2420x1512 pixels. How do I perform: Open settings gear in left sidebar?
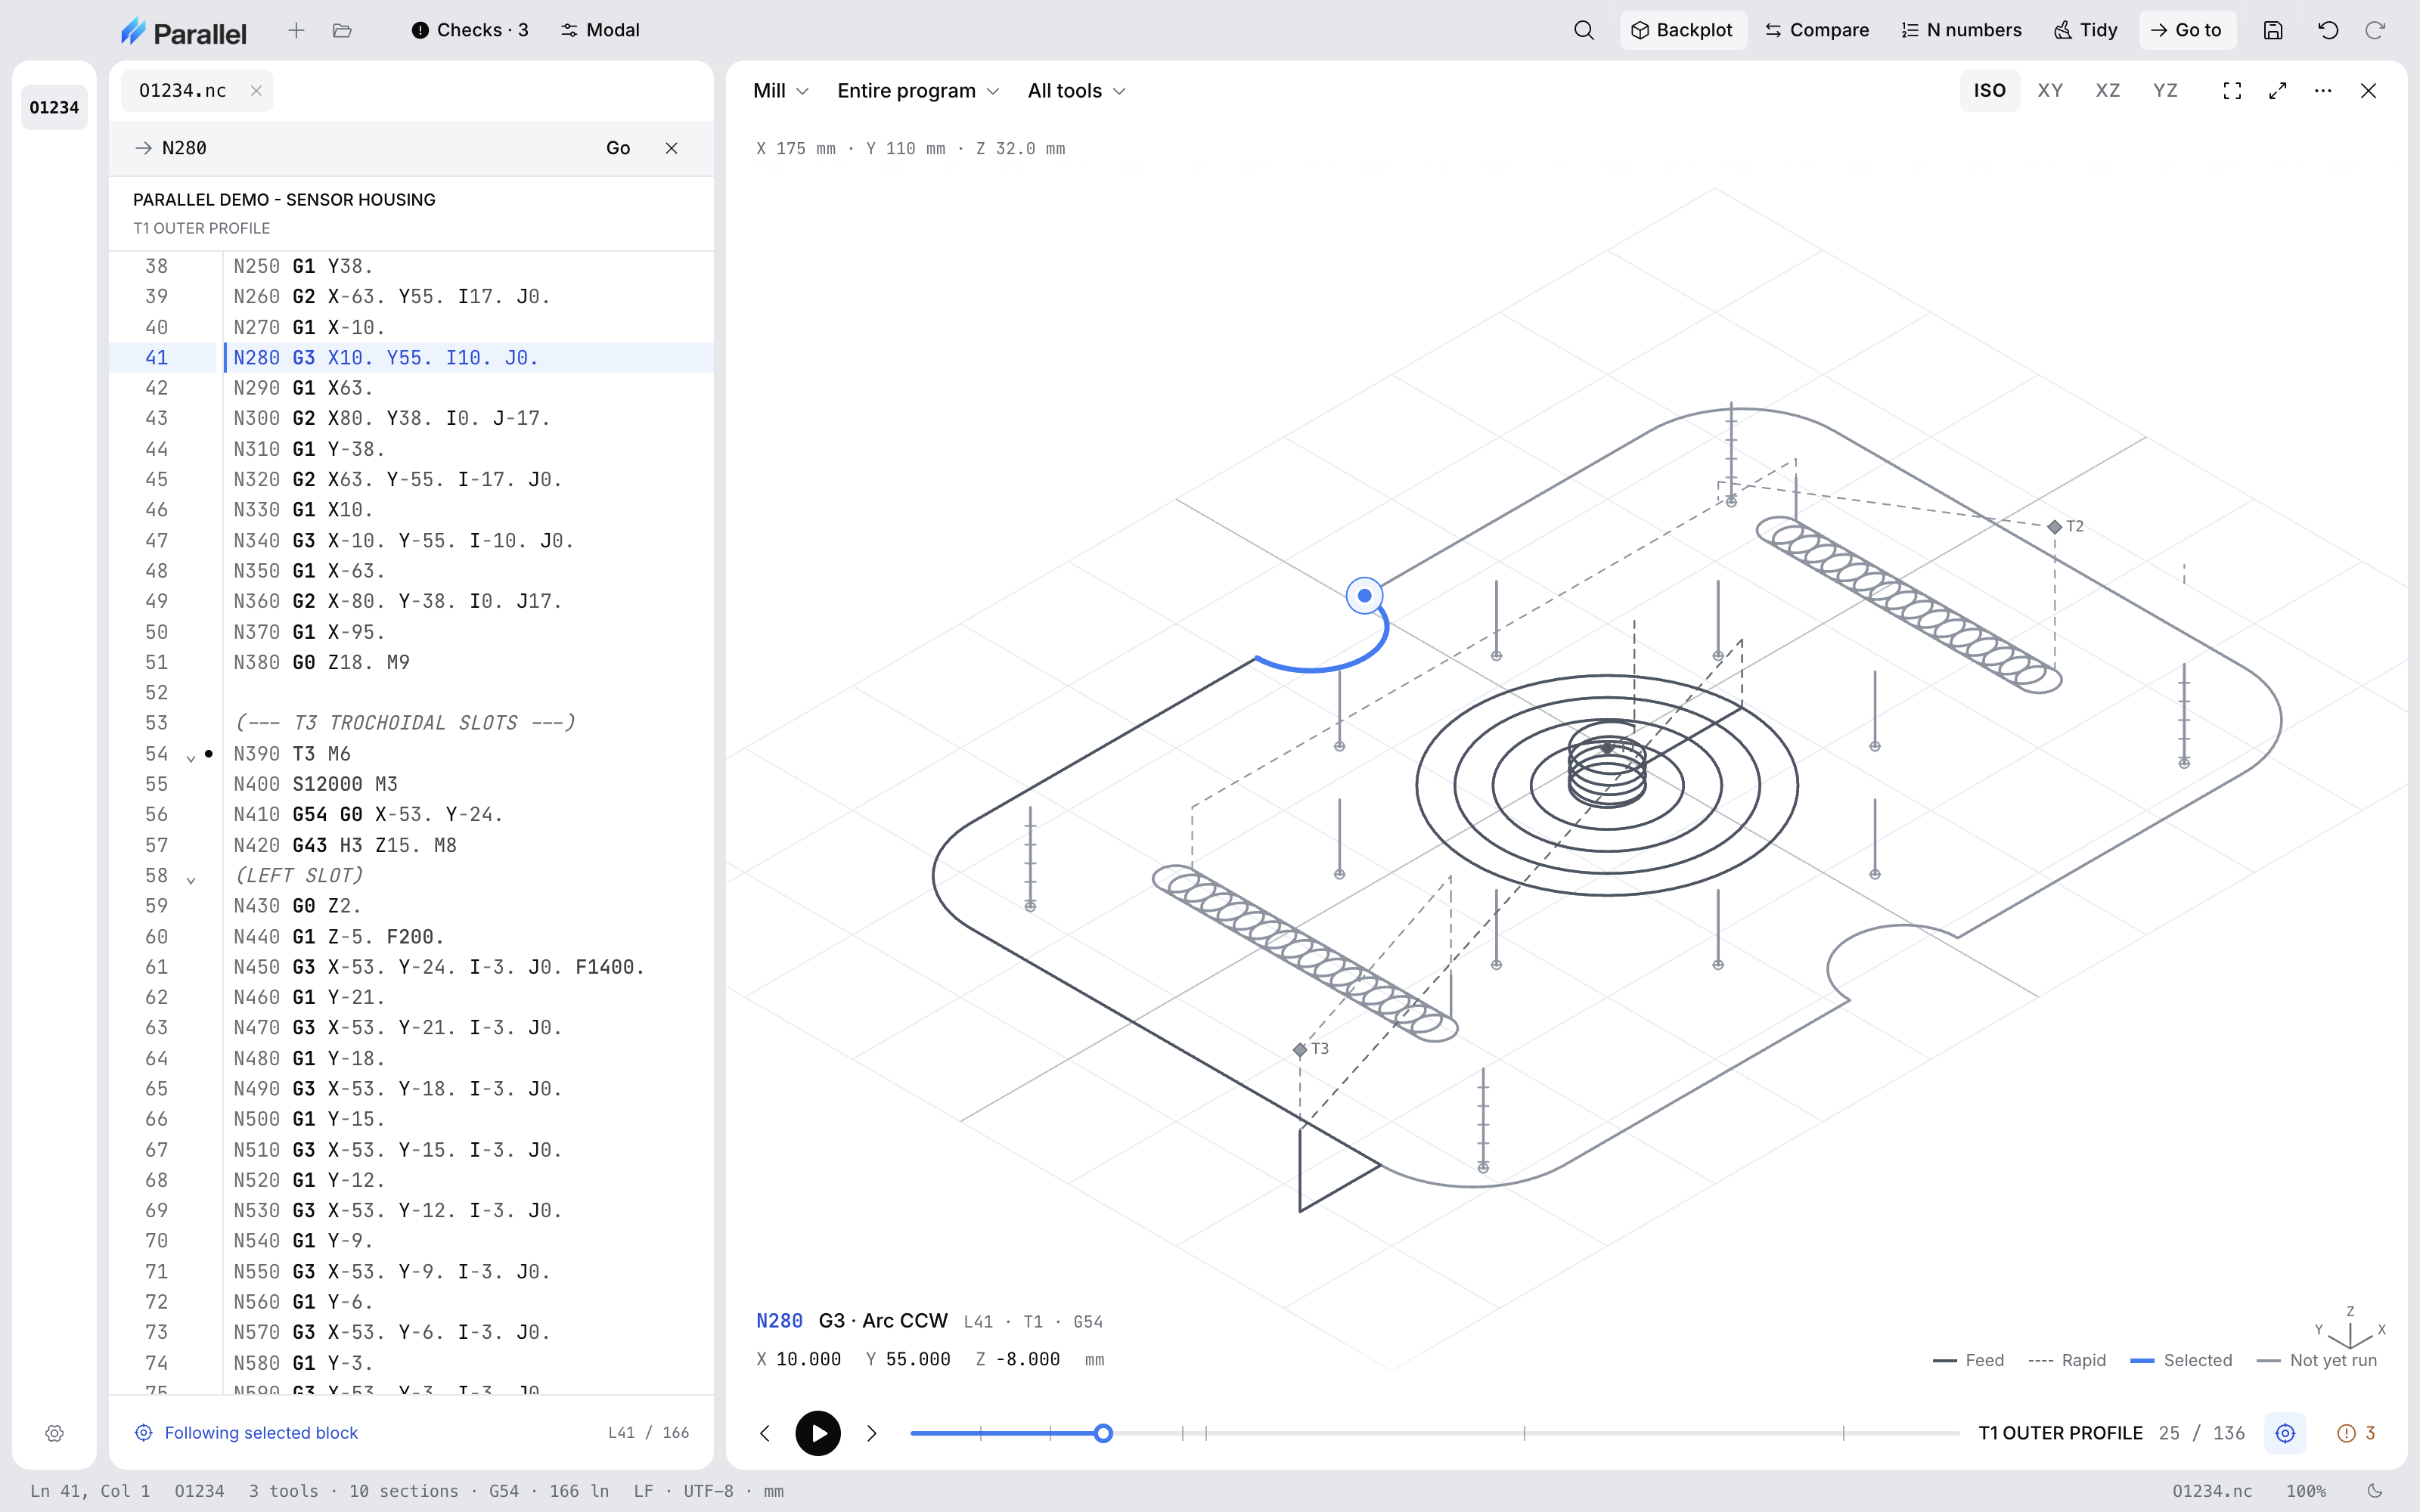pos(55,1433)
